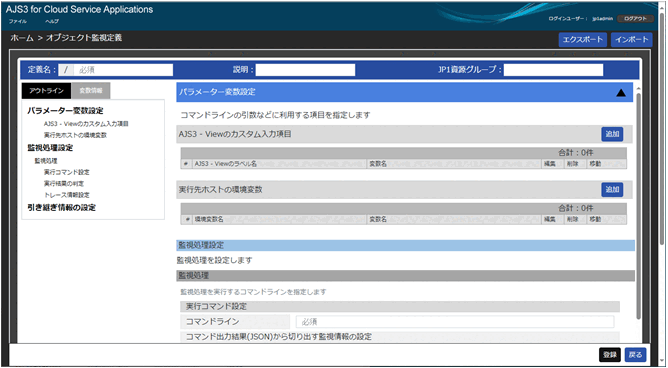Click 追加 for 実行先ホストの環境変数
Image resolution: width=668 pixels, height=368 pixels.
click(612, 190)
